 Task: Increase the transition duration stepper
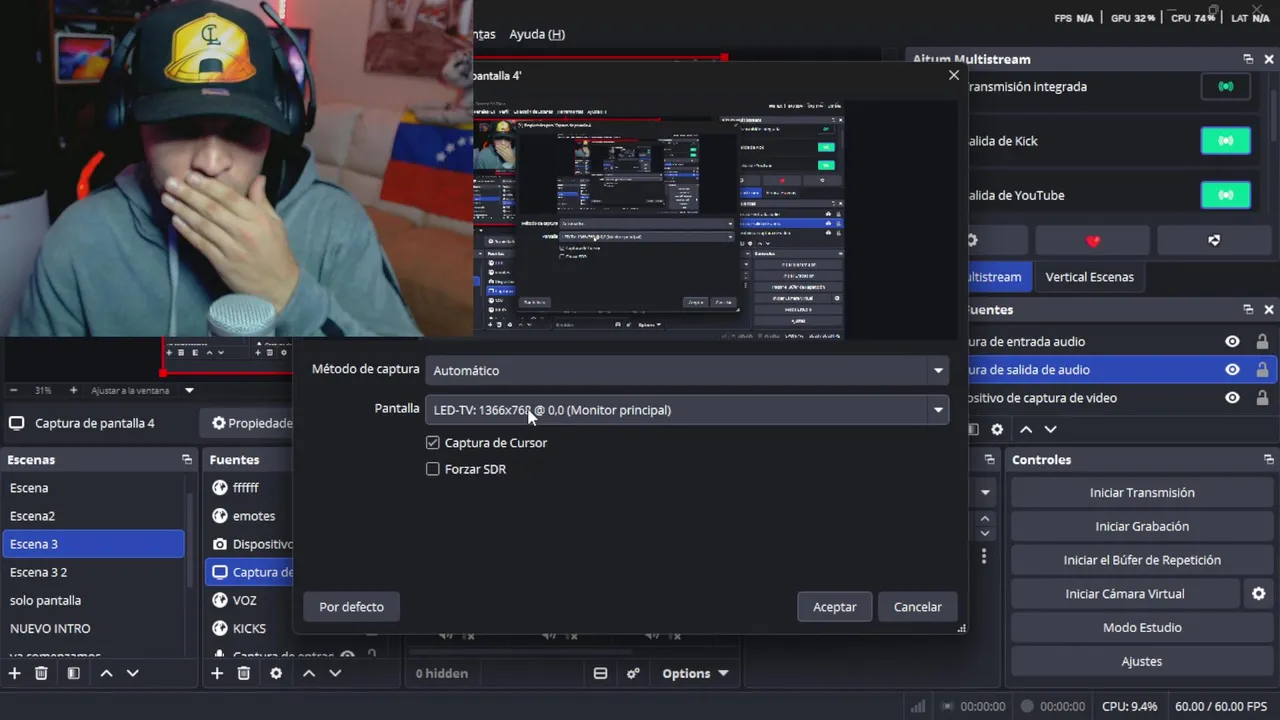[985, 518]
